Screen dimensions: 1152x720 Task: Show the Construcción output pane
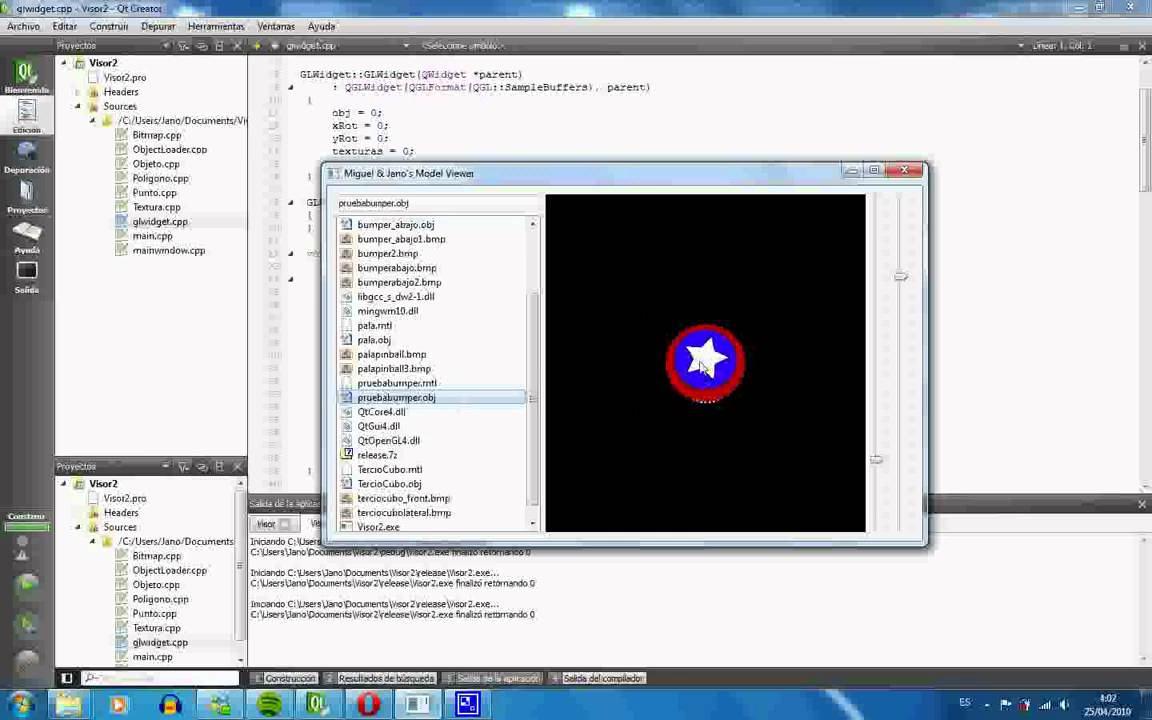[284, 678]
